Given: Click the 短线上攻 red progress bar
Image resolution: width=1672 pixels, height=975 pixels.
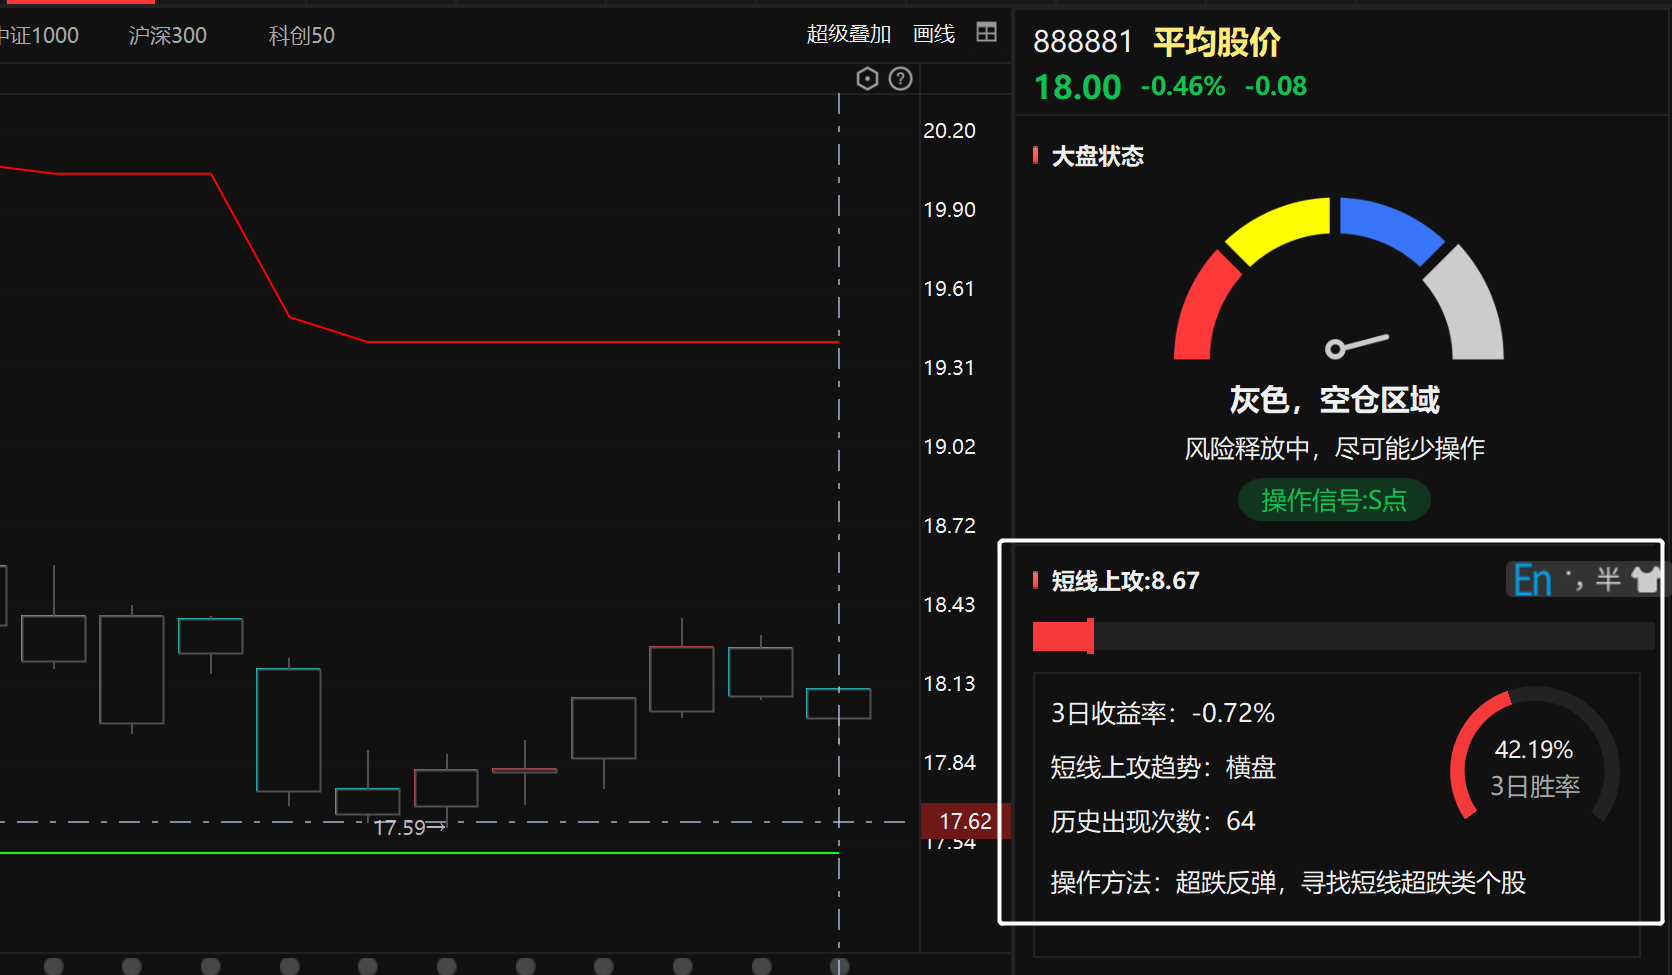Looking at the screenshot, I should 1063,636.
